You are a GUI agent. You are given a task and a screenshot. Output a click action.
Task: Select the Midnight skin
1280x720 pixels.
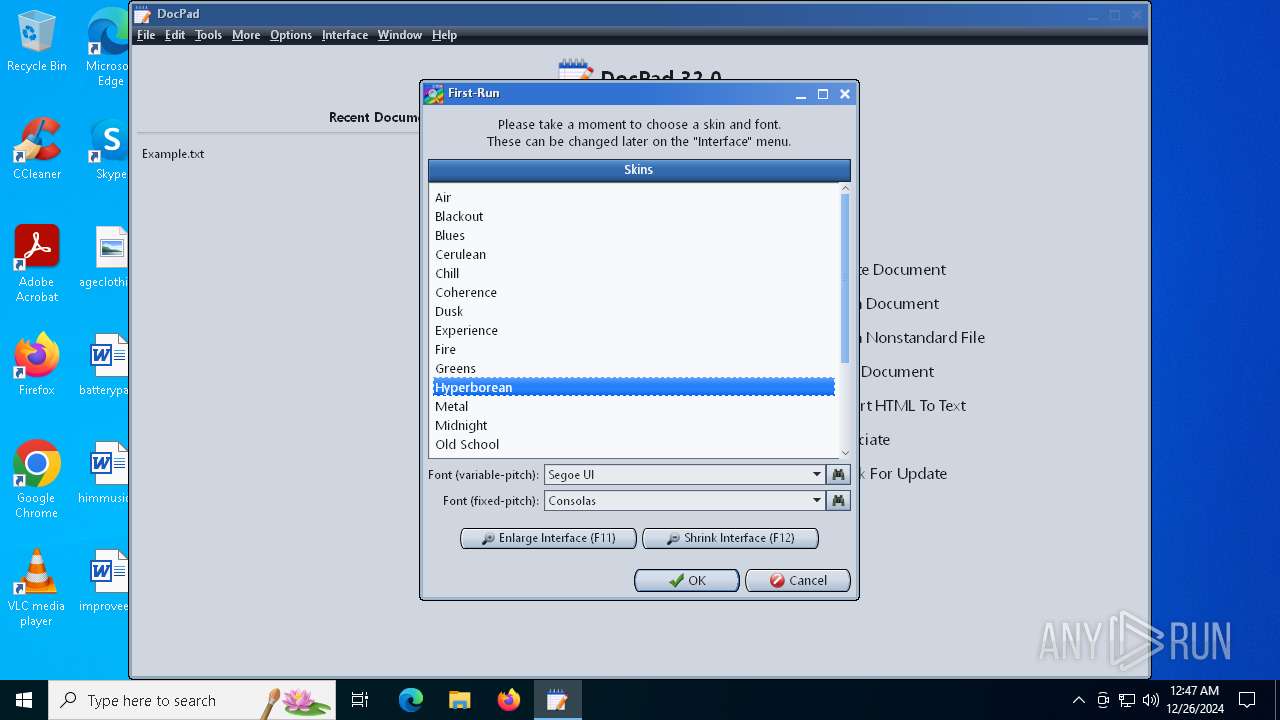634,425
